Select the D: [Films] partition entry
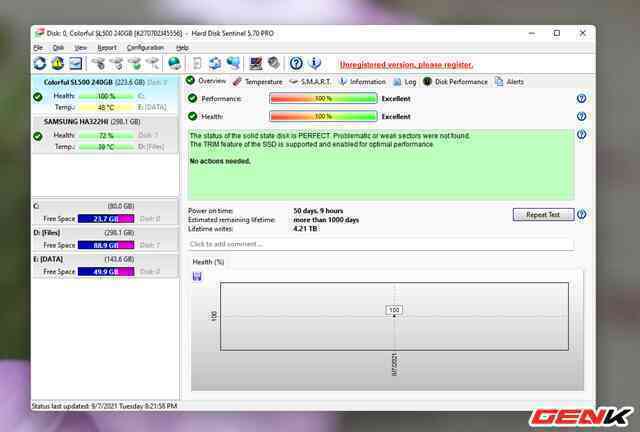The image size is (640, 432). 105,239
